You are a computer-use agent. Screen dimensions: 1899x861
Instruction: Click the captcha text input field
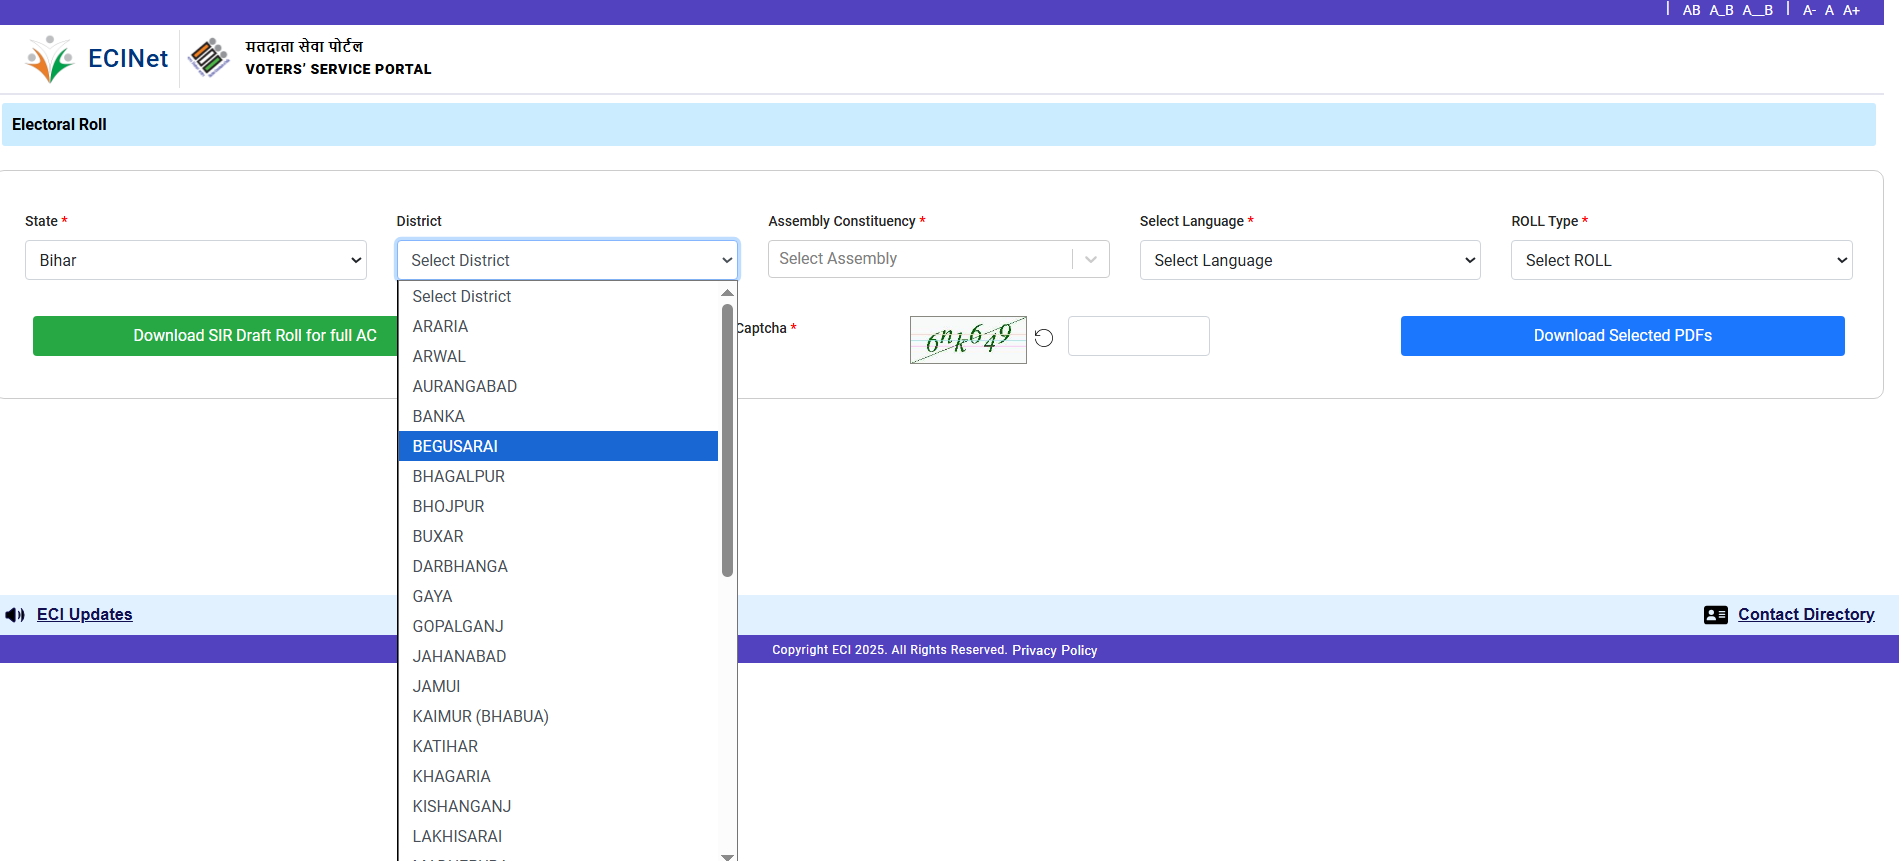[1138, 336]
